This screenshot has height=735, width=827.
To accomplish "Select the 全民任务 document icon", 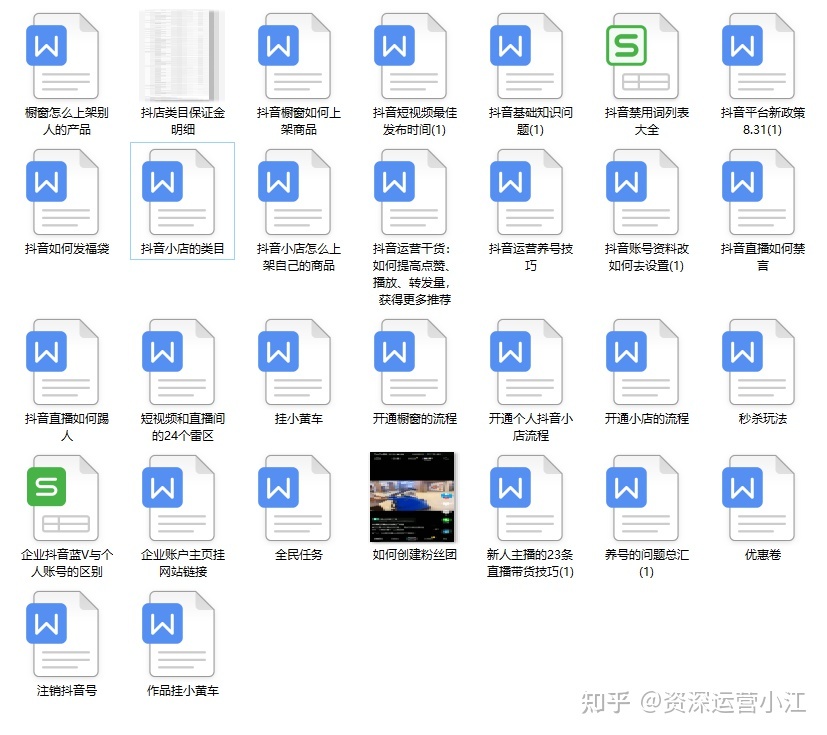I will (x=298, y=497).
